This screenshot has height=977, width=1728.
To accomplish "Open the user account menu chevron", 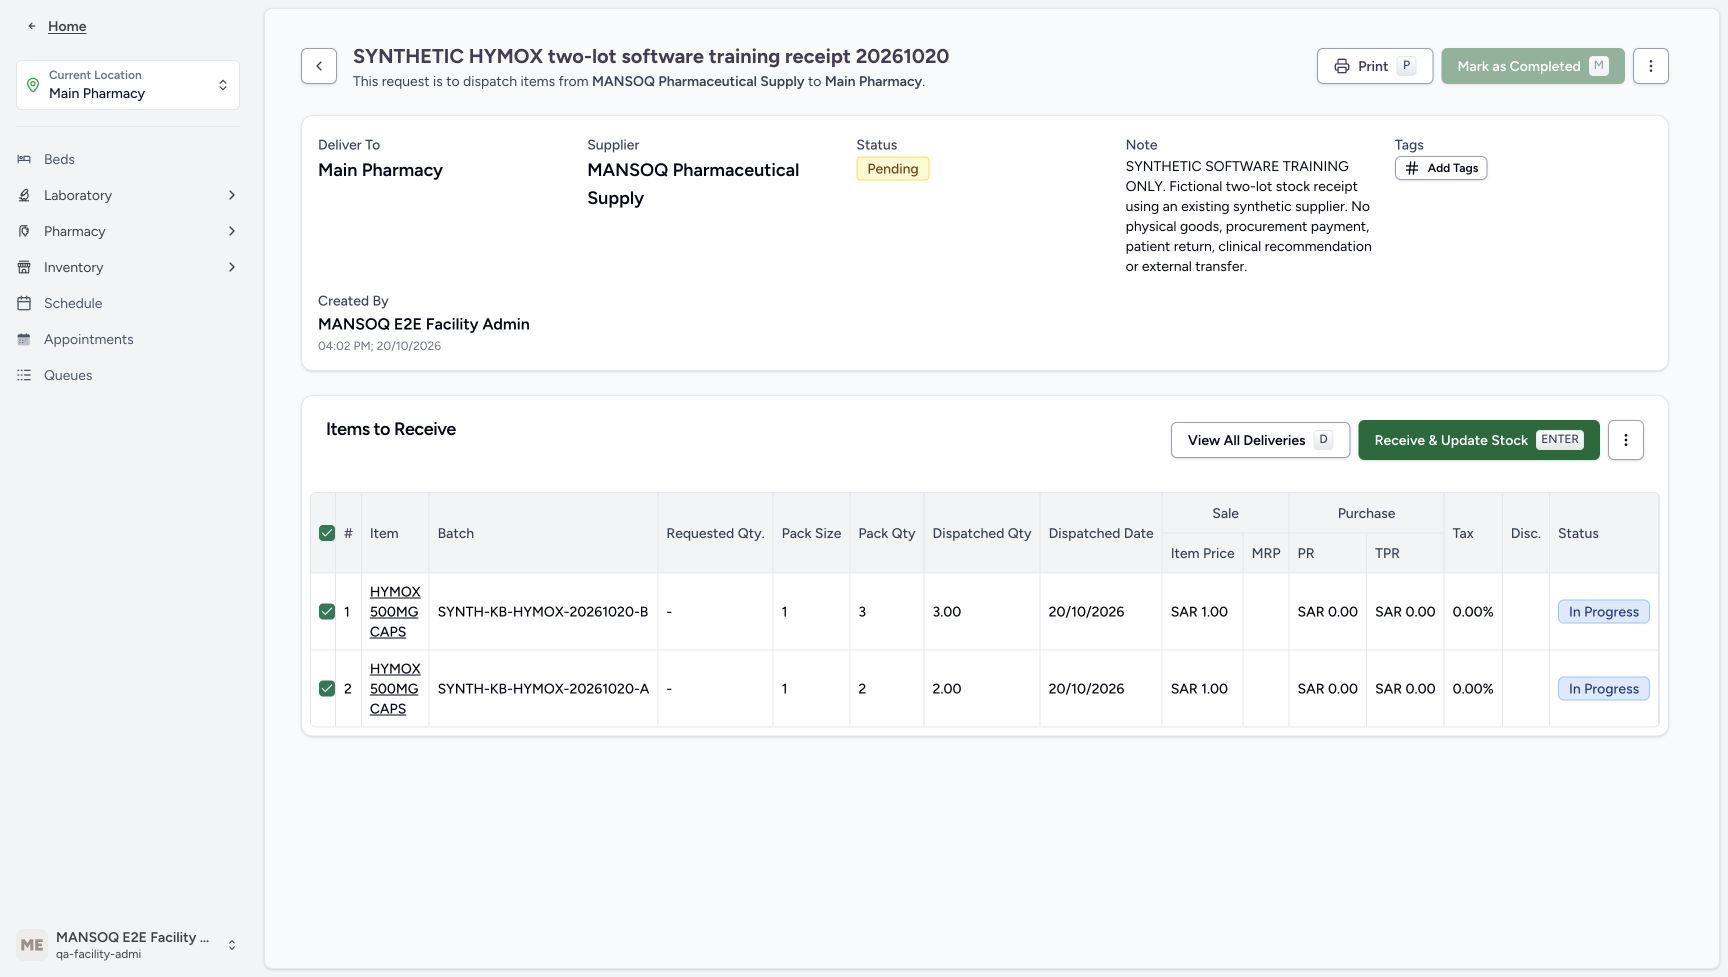I will coord(232,945).
